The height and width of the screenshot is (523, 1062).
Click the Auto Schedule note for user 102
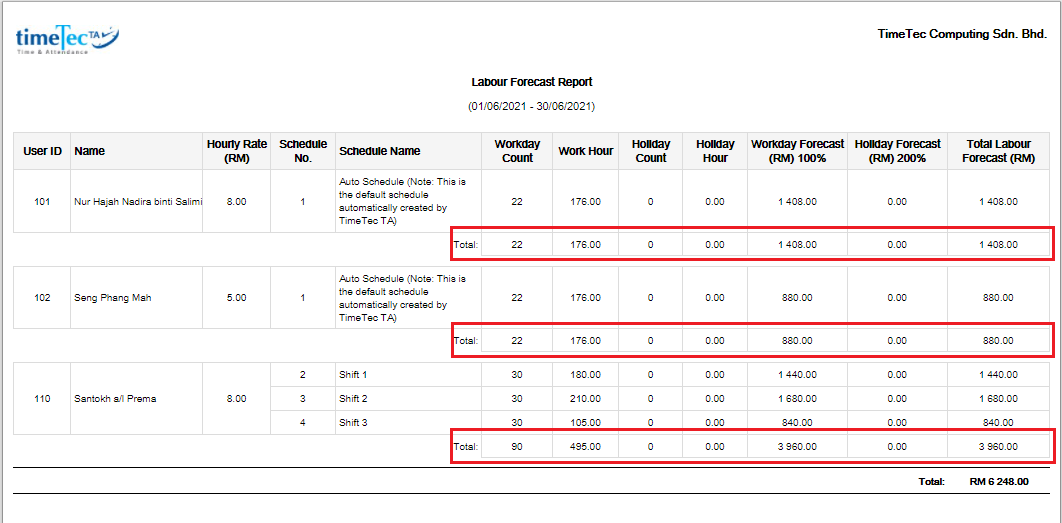tap(401, 297)
